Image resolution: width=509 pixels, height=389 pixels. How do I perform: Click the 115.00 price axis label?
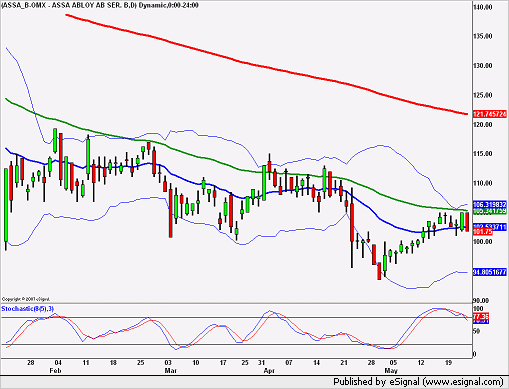click(483, 154)
